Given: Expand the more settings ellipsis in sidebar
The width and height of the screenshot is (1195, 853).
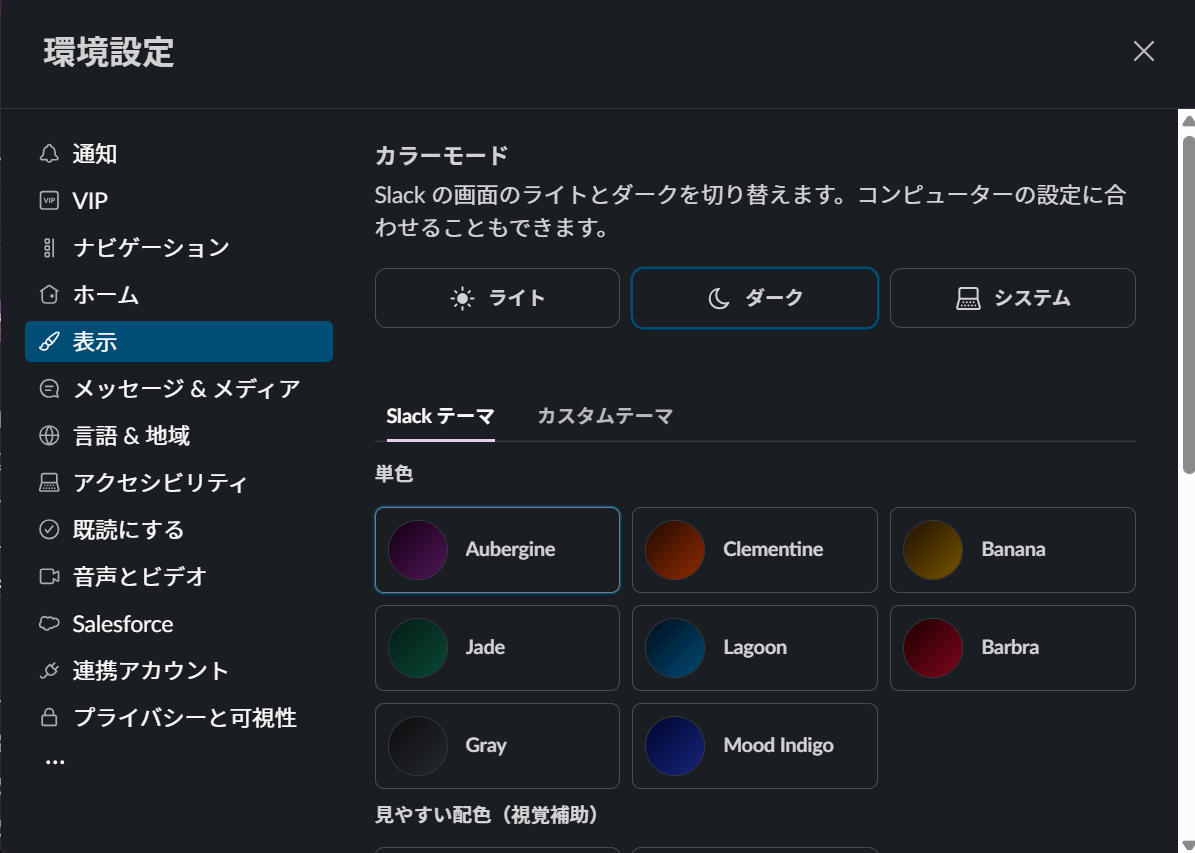Looking at the screenshot, I should [x=55, y=762].
